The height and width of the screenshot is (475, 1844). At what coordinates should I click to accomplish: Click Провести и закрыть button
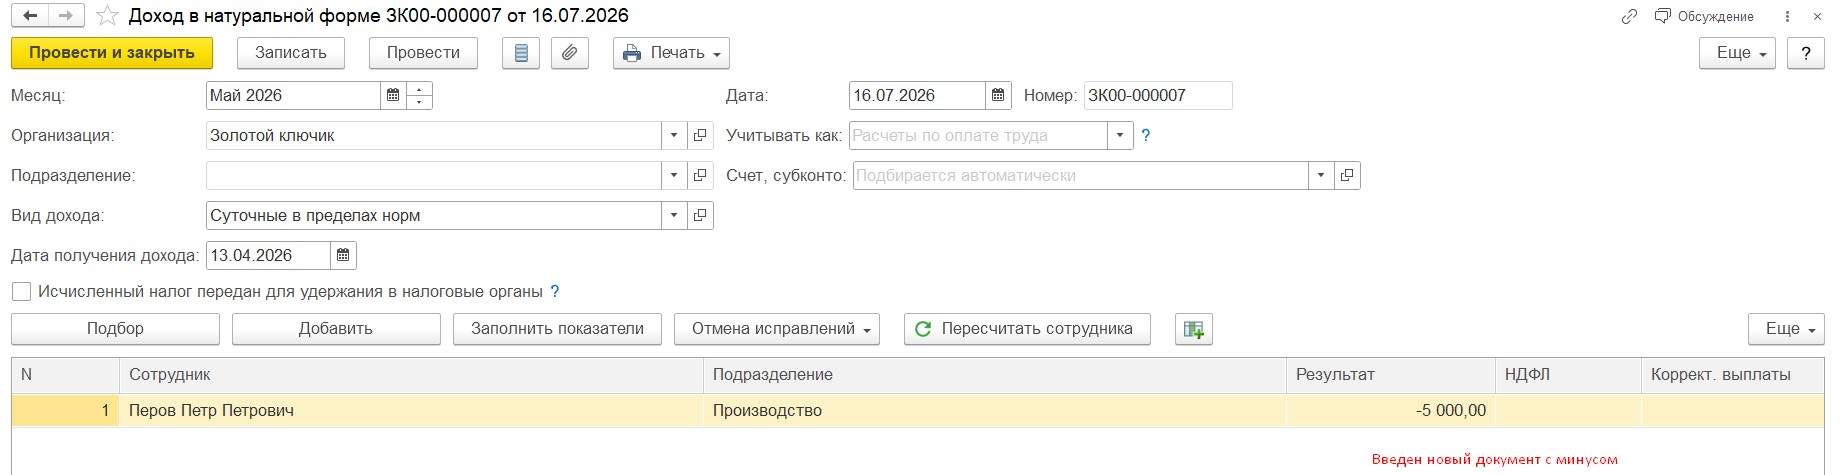tap(112, 53)
